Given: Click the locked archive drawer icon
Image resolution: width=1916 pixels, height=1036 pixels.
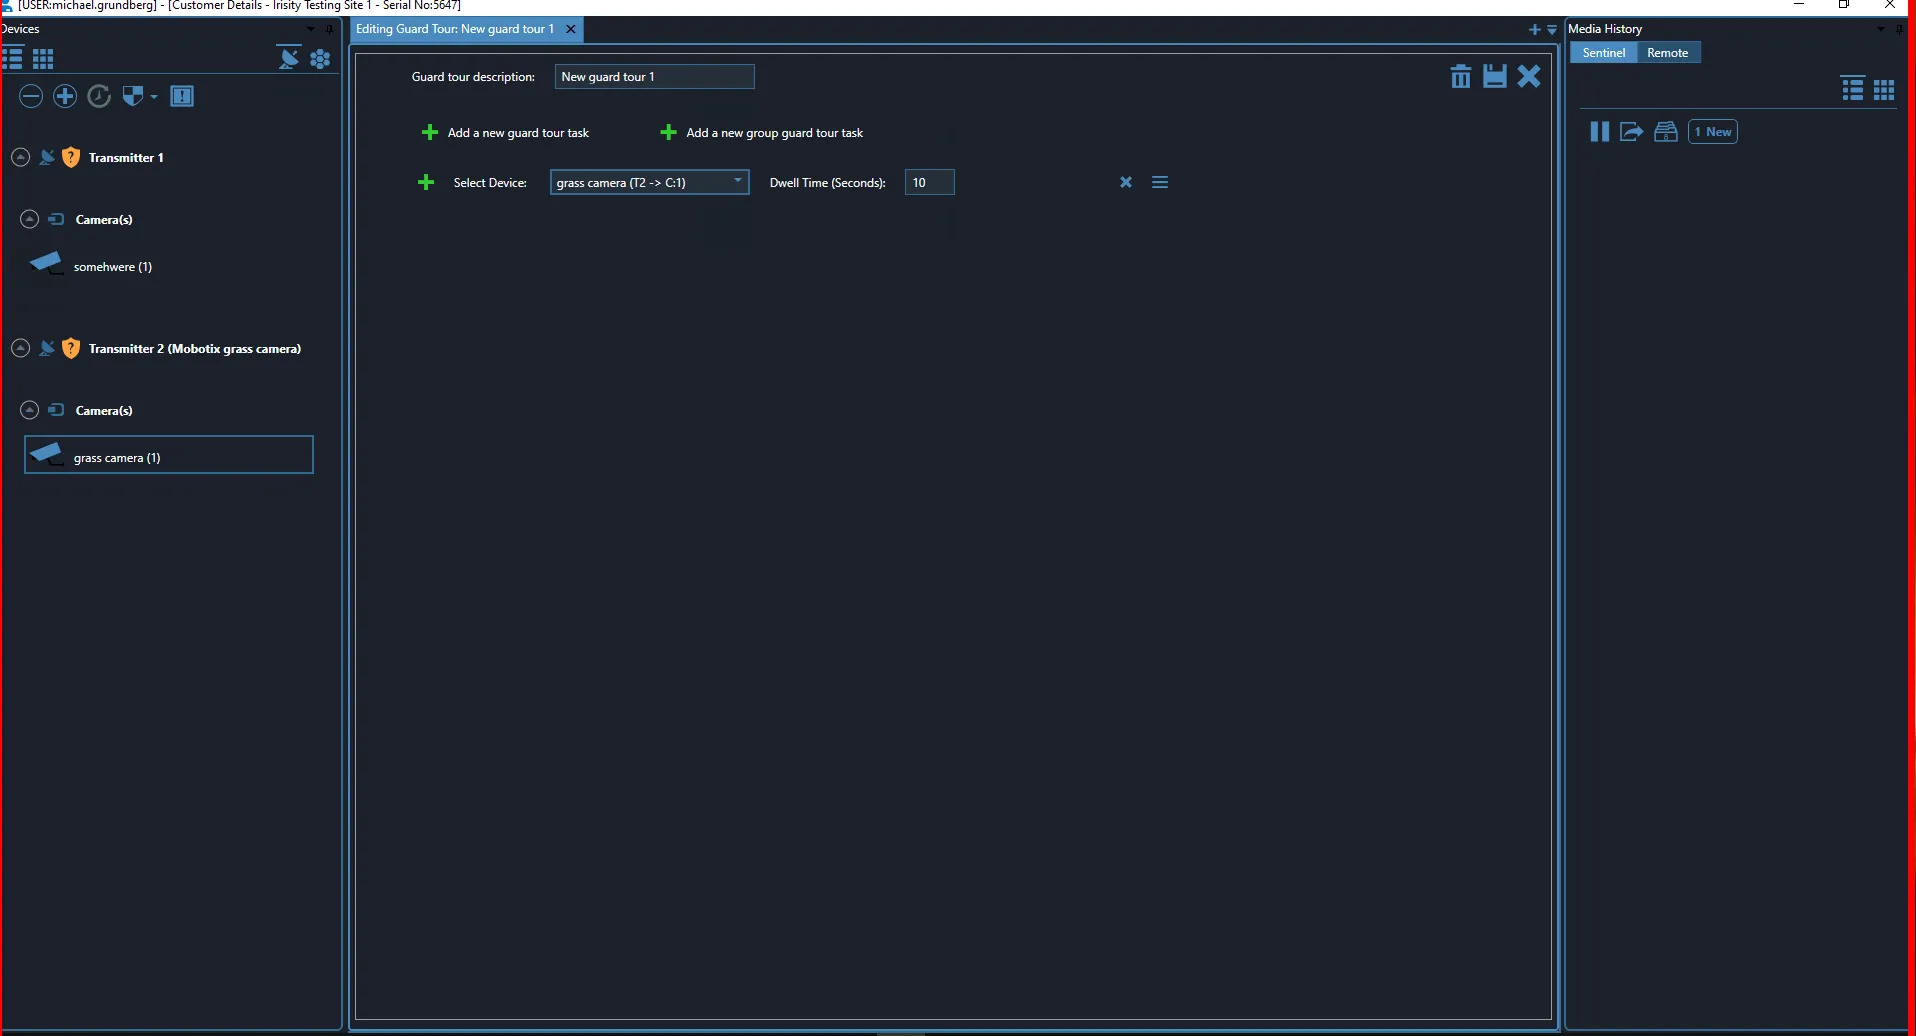Looking at the screenshot, I should (1666, 132).
